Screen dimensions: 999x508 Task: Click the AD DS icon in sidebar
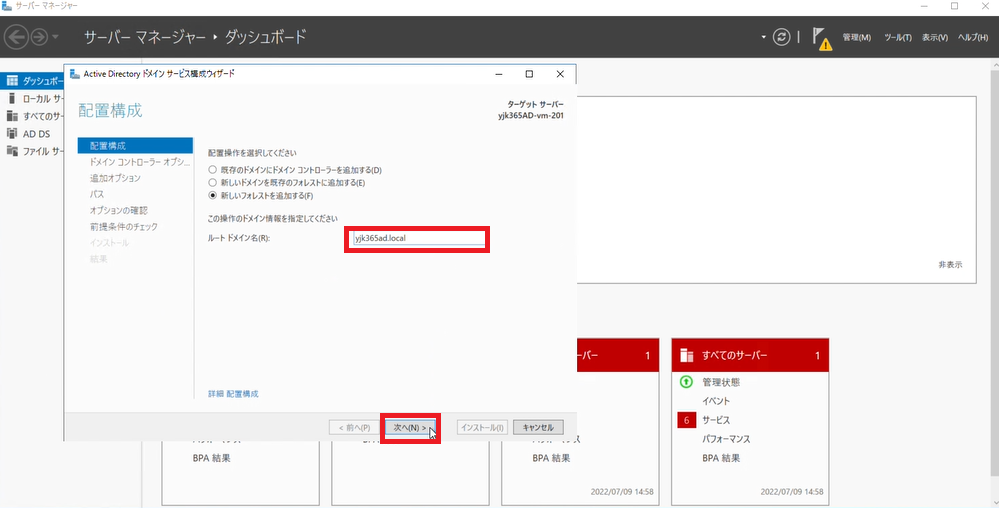(12, 134)
